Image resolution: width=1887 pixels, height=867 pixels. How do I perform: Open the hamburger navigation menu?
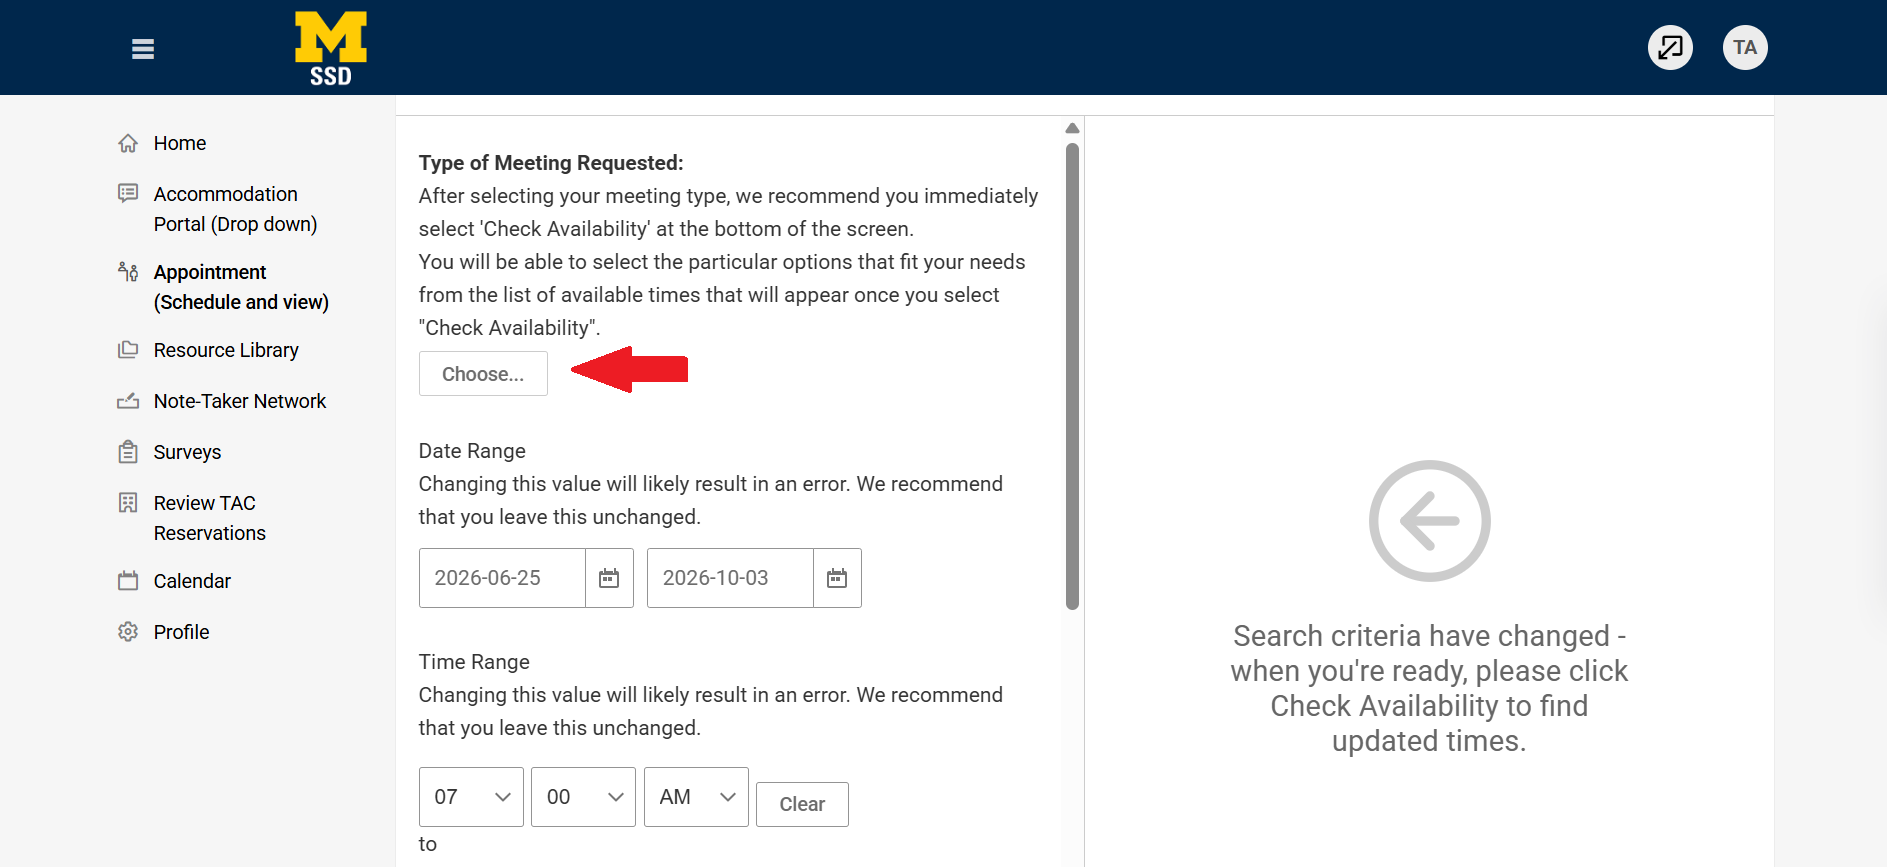[143, 49]
